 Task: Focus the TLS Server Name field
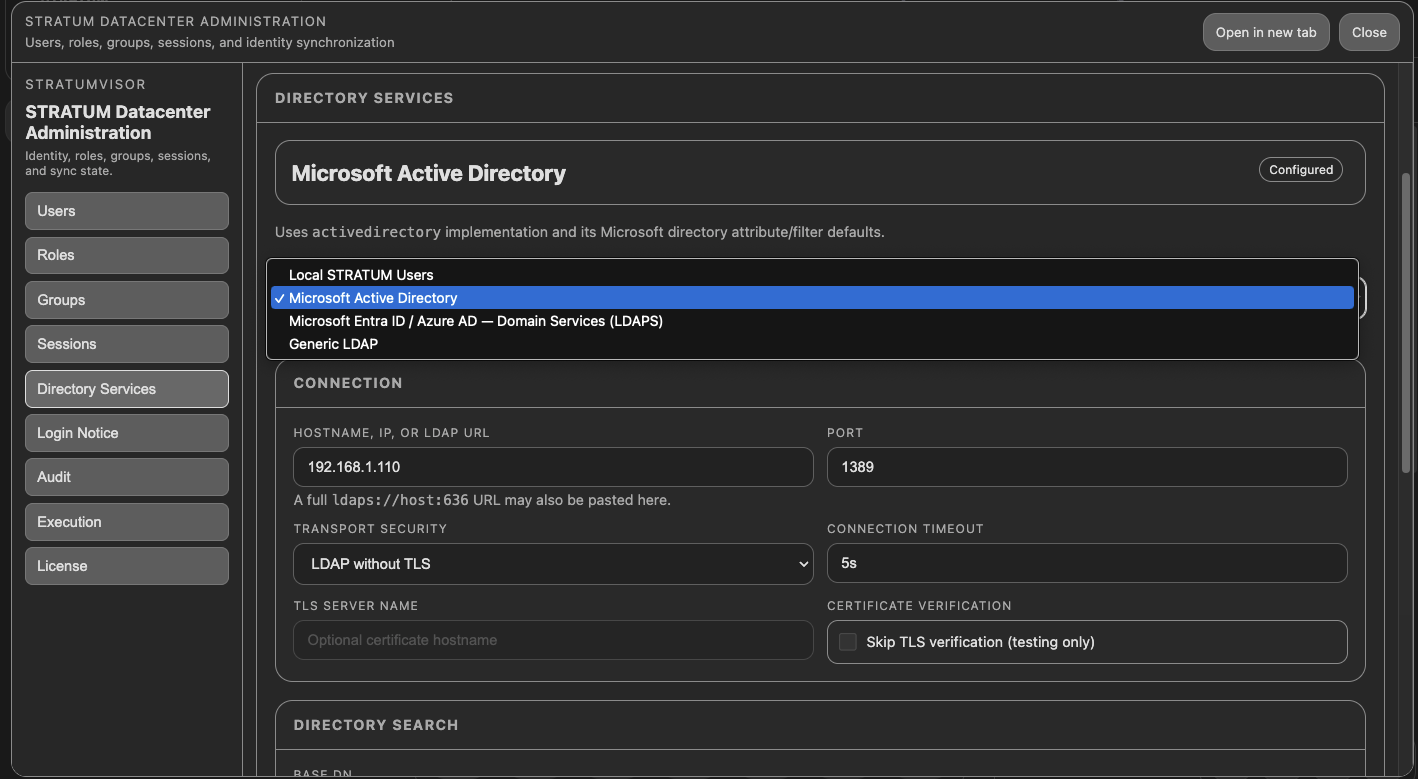(553, 640)
